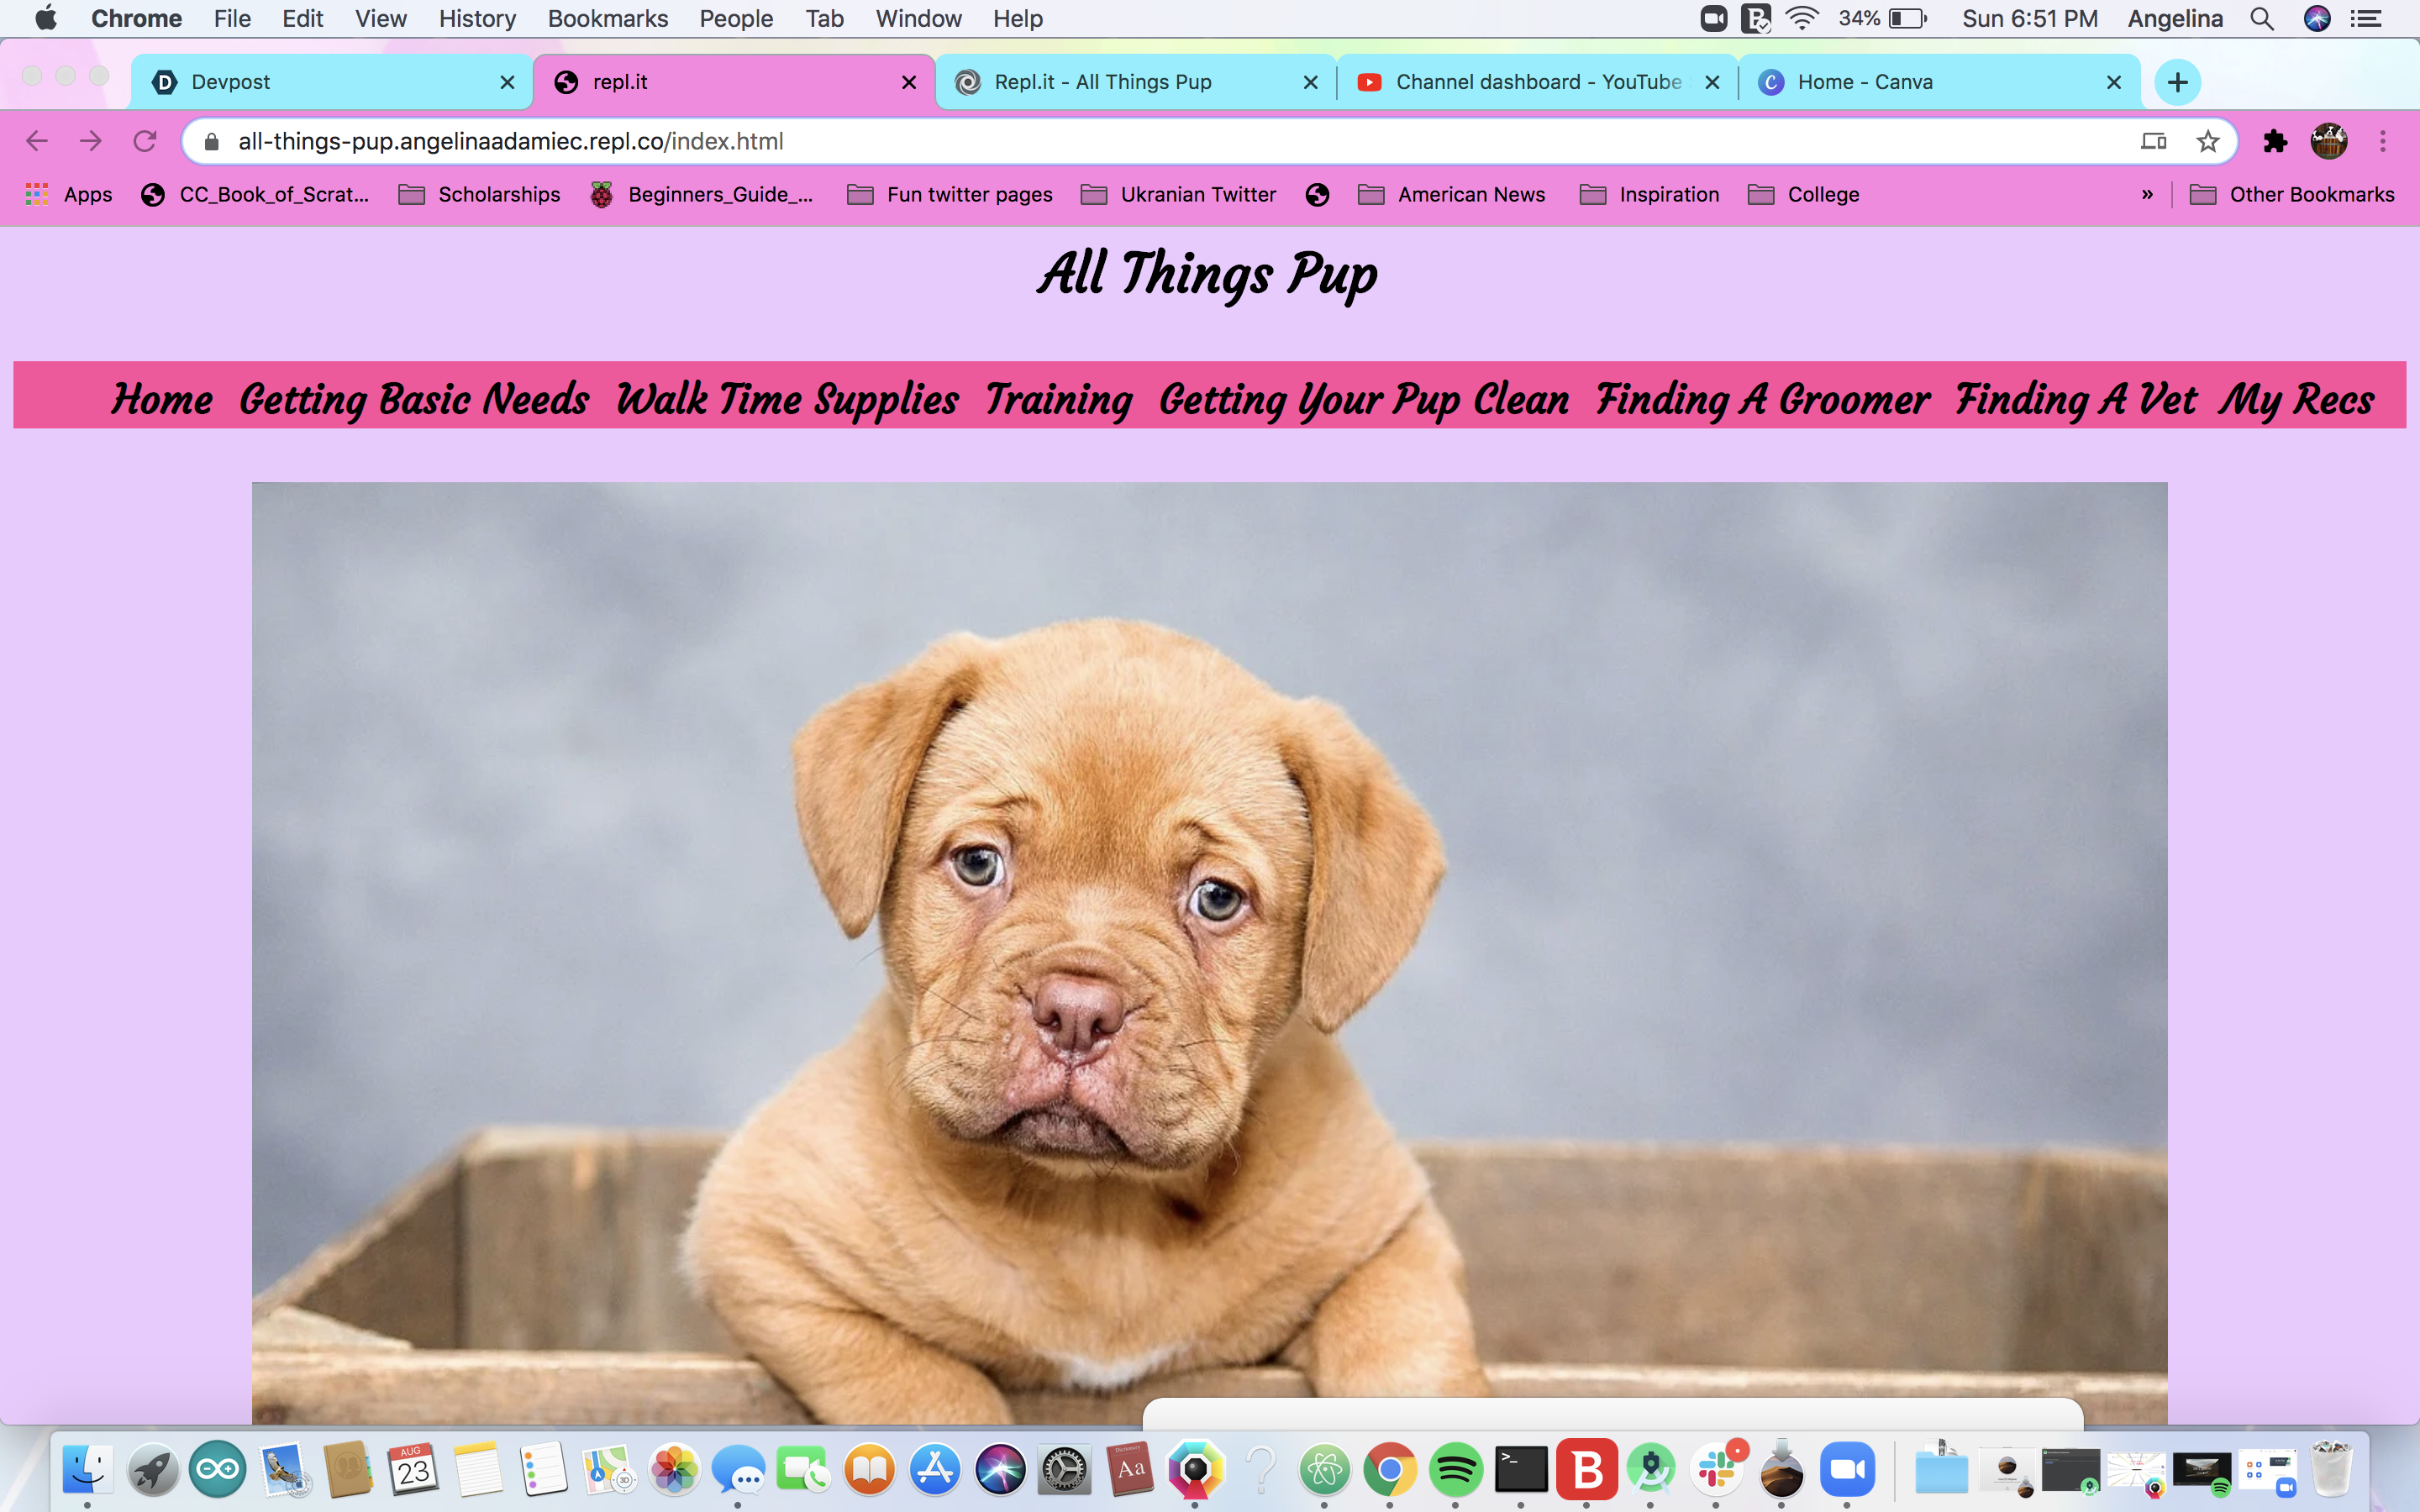Go to the Finding A Groomer page

[1762, 399]
